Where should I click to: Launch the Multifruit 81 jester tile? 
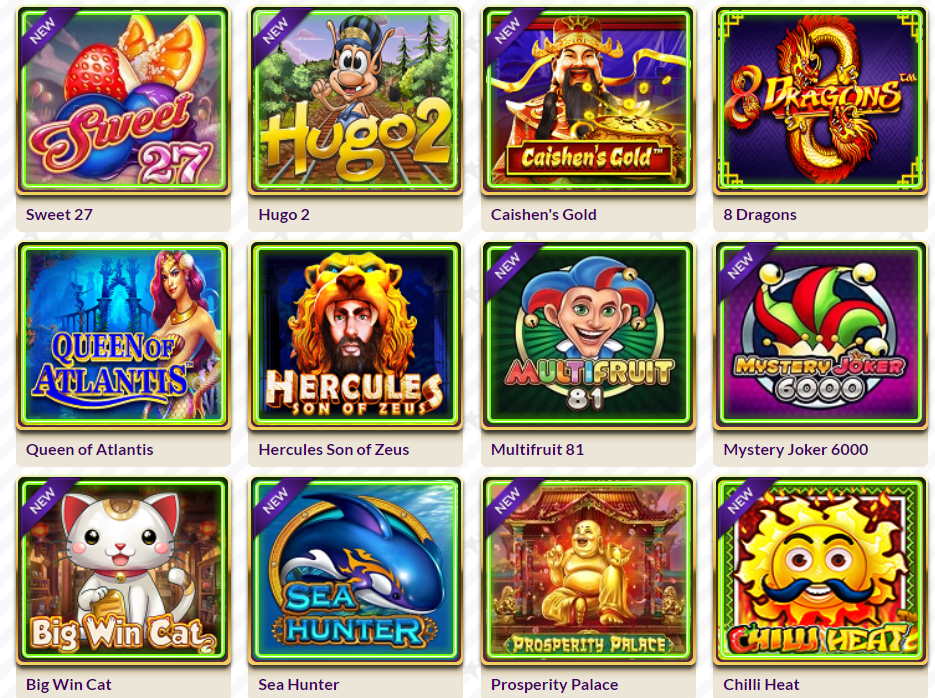588,335
